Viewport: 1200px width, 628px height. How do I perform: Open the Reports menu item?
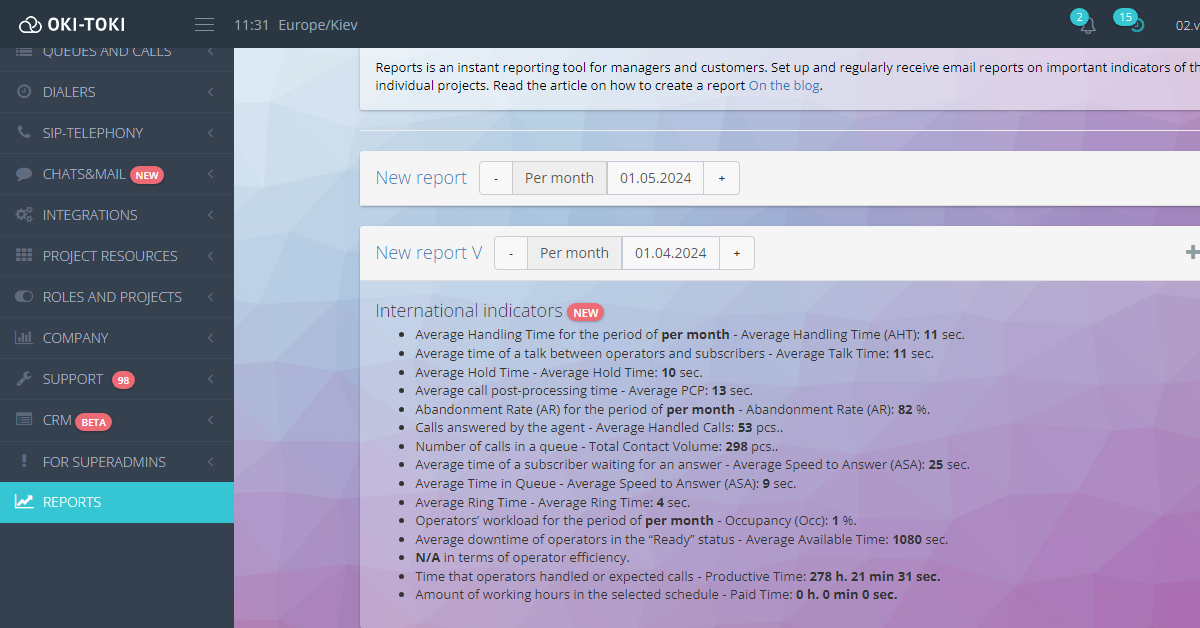[72, 502]
